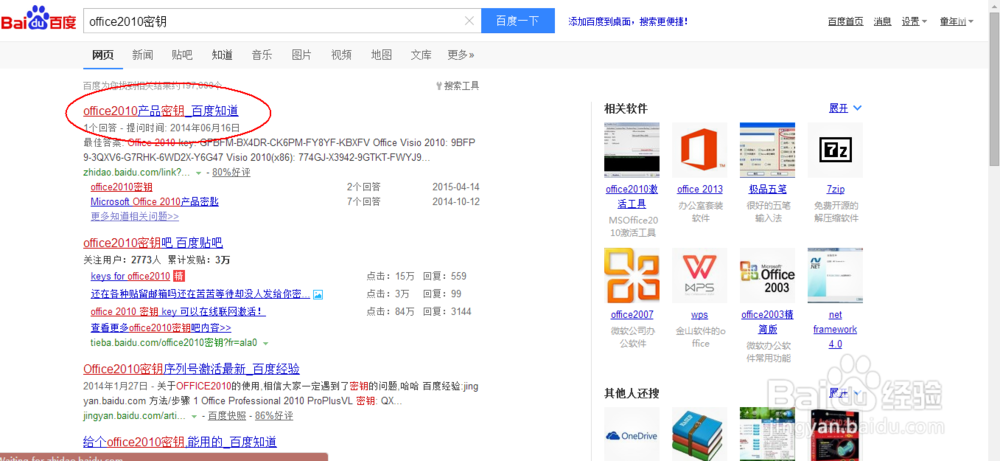Open the office2007 logo icon
Image resolution: width=1000 pixels, height=461 pixels.
point(631,275)
